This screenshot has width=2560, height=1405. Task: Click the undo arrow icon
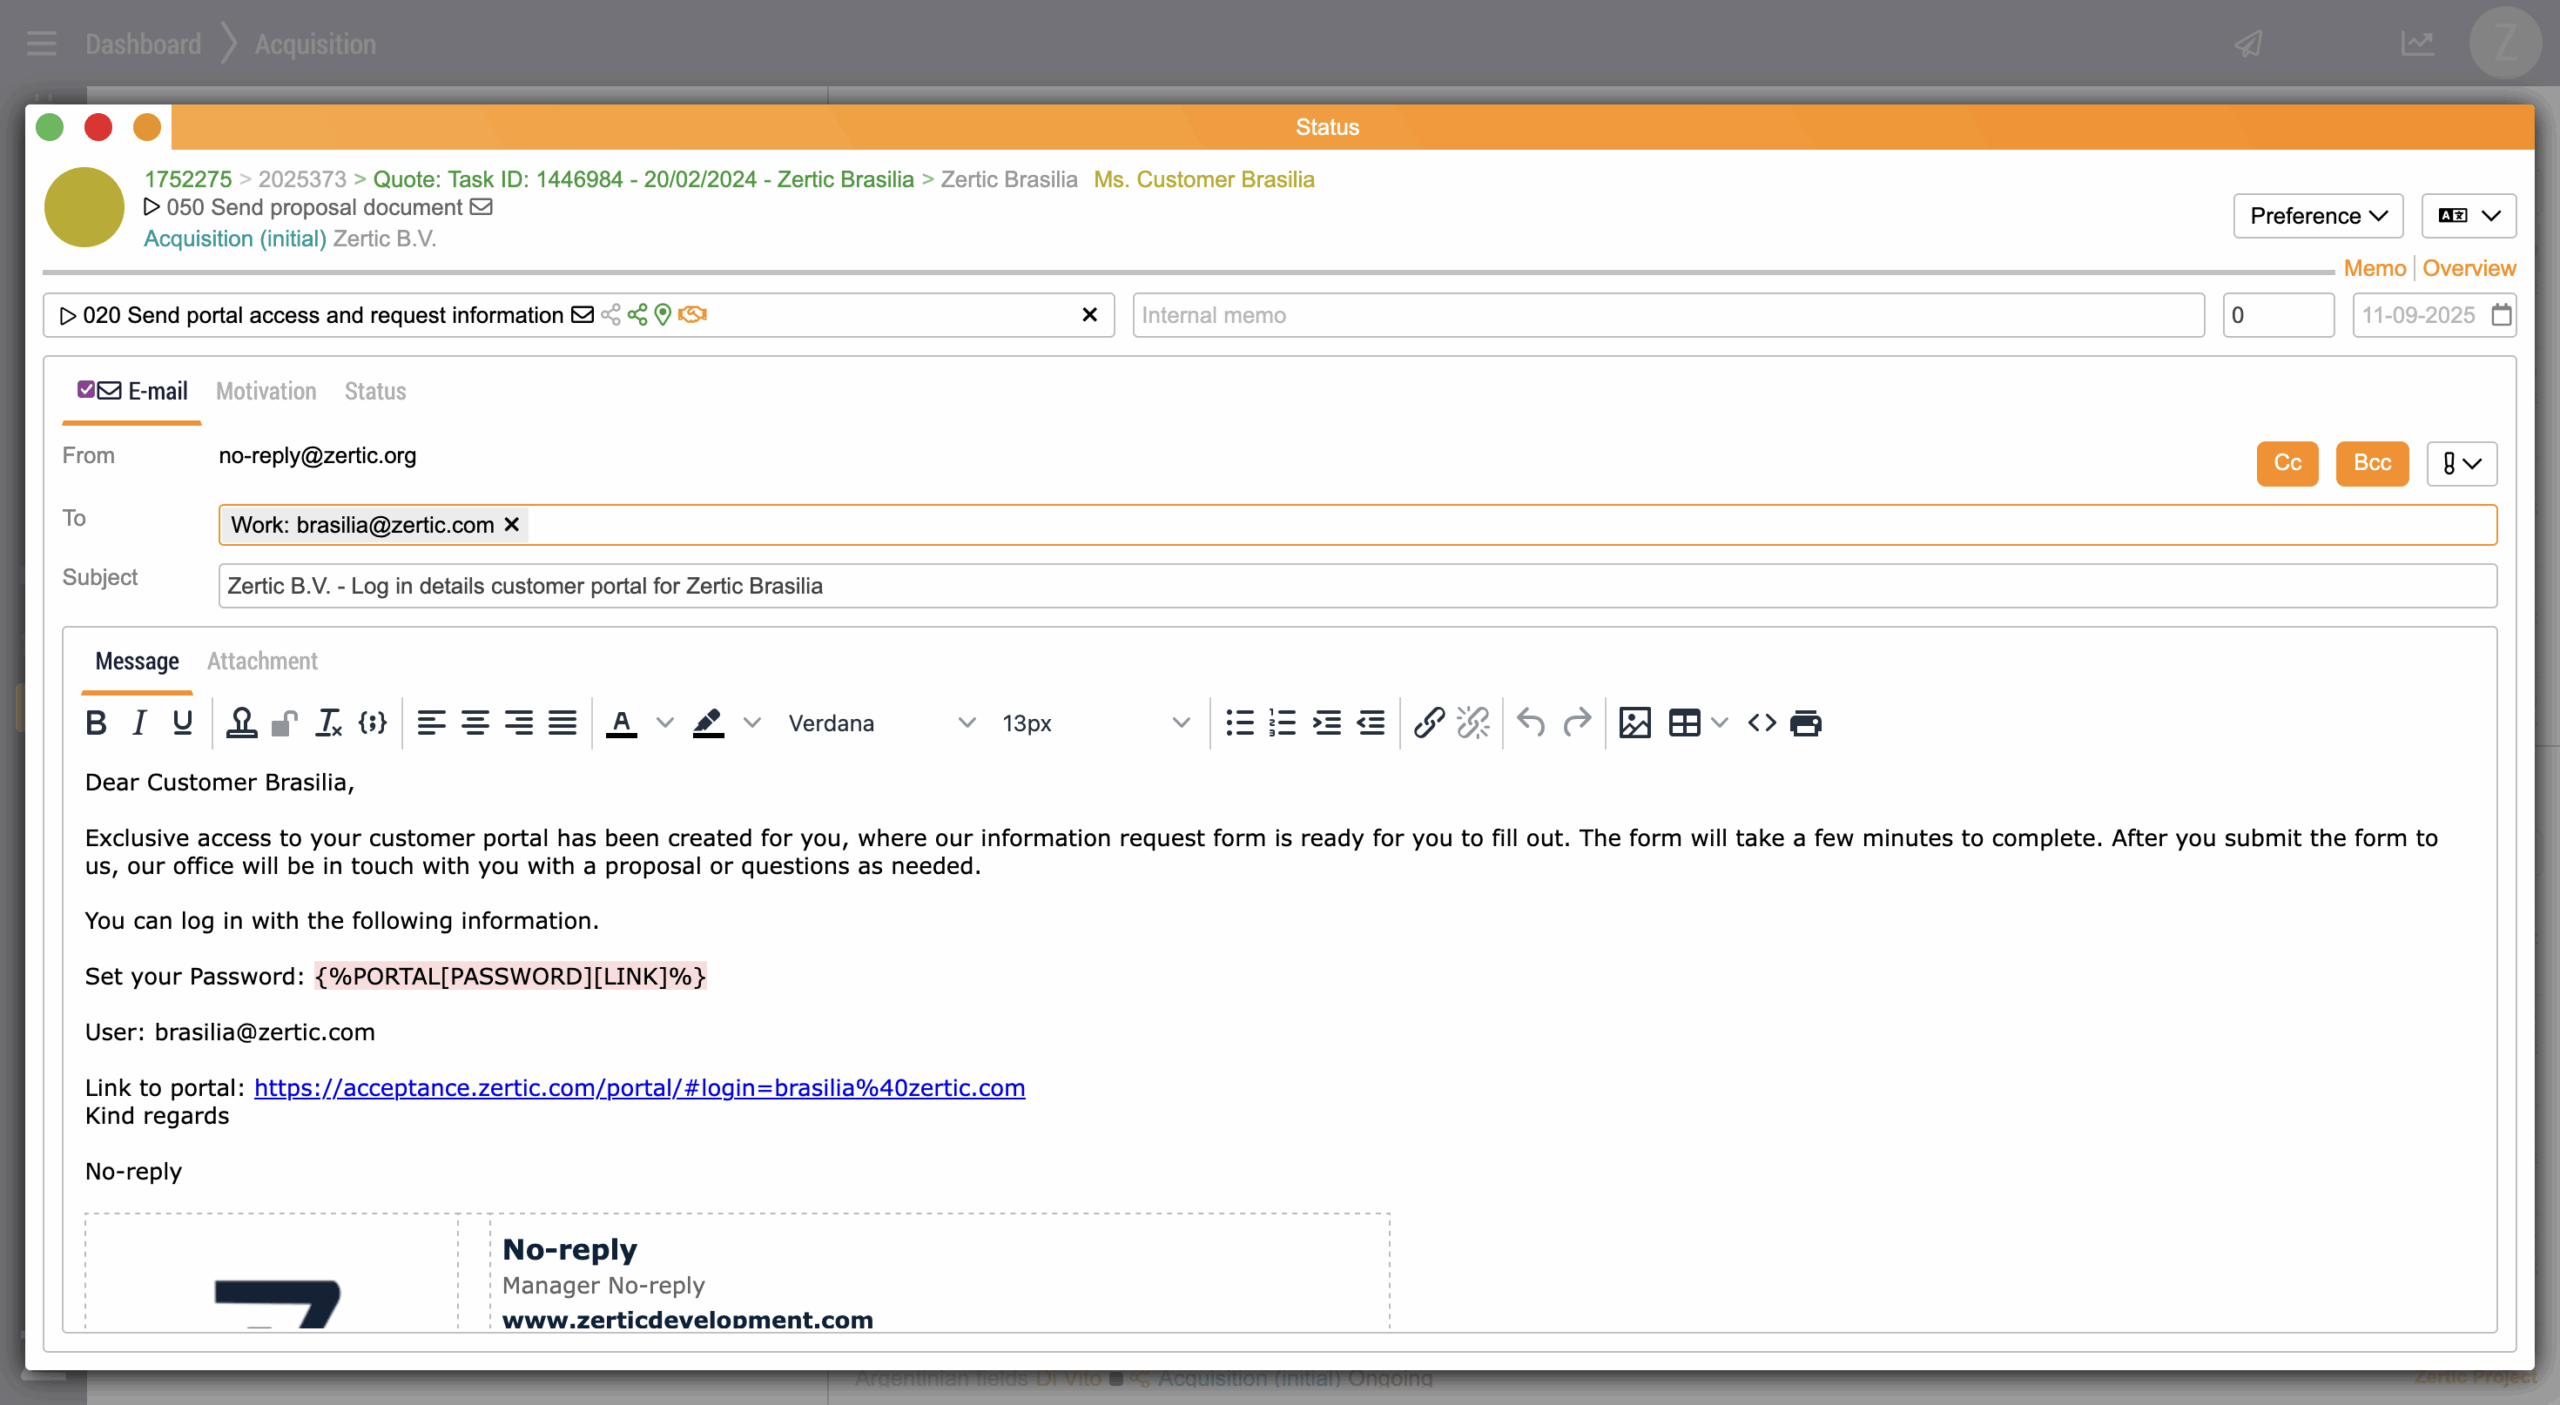click(1530, 722)
